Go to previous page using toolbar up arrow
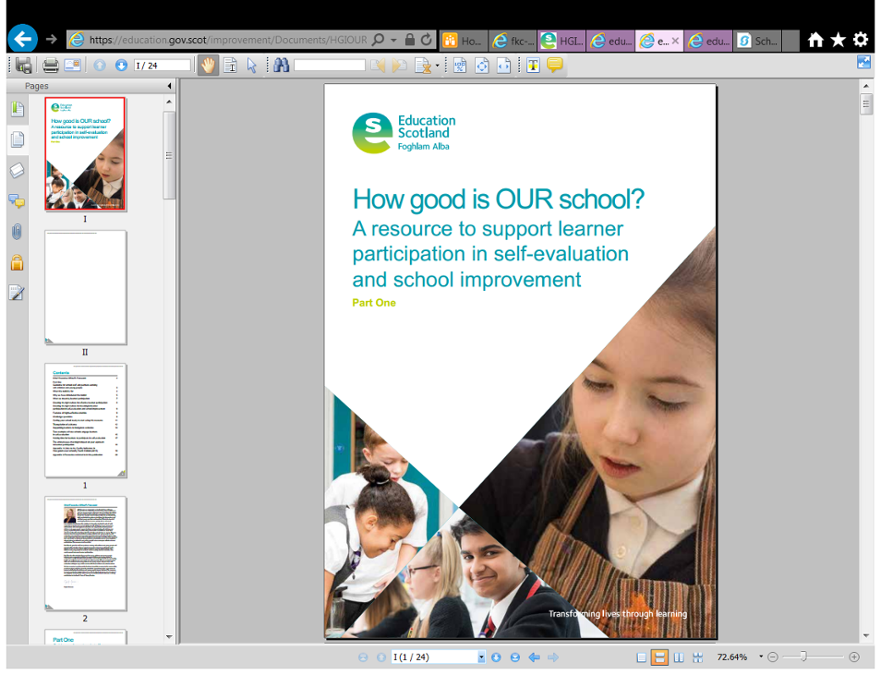Viewport: 881px width, 675px height. coord(99,66)
